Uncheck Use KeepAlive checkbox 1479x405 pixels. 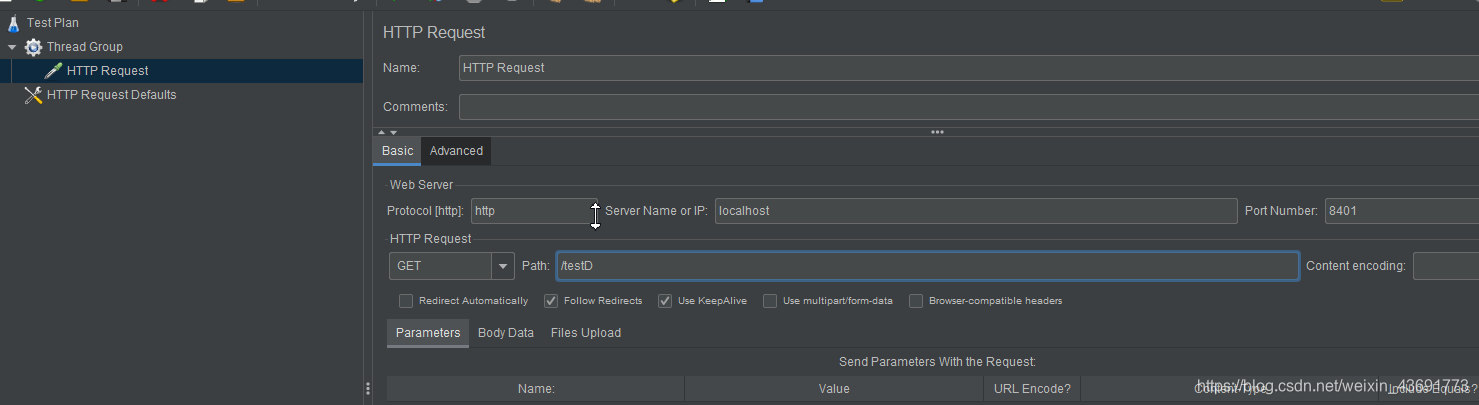665,301
